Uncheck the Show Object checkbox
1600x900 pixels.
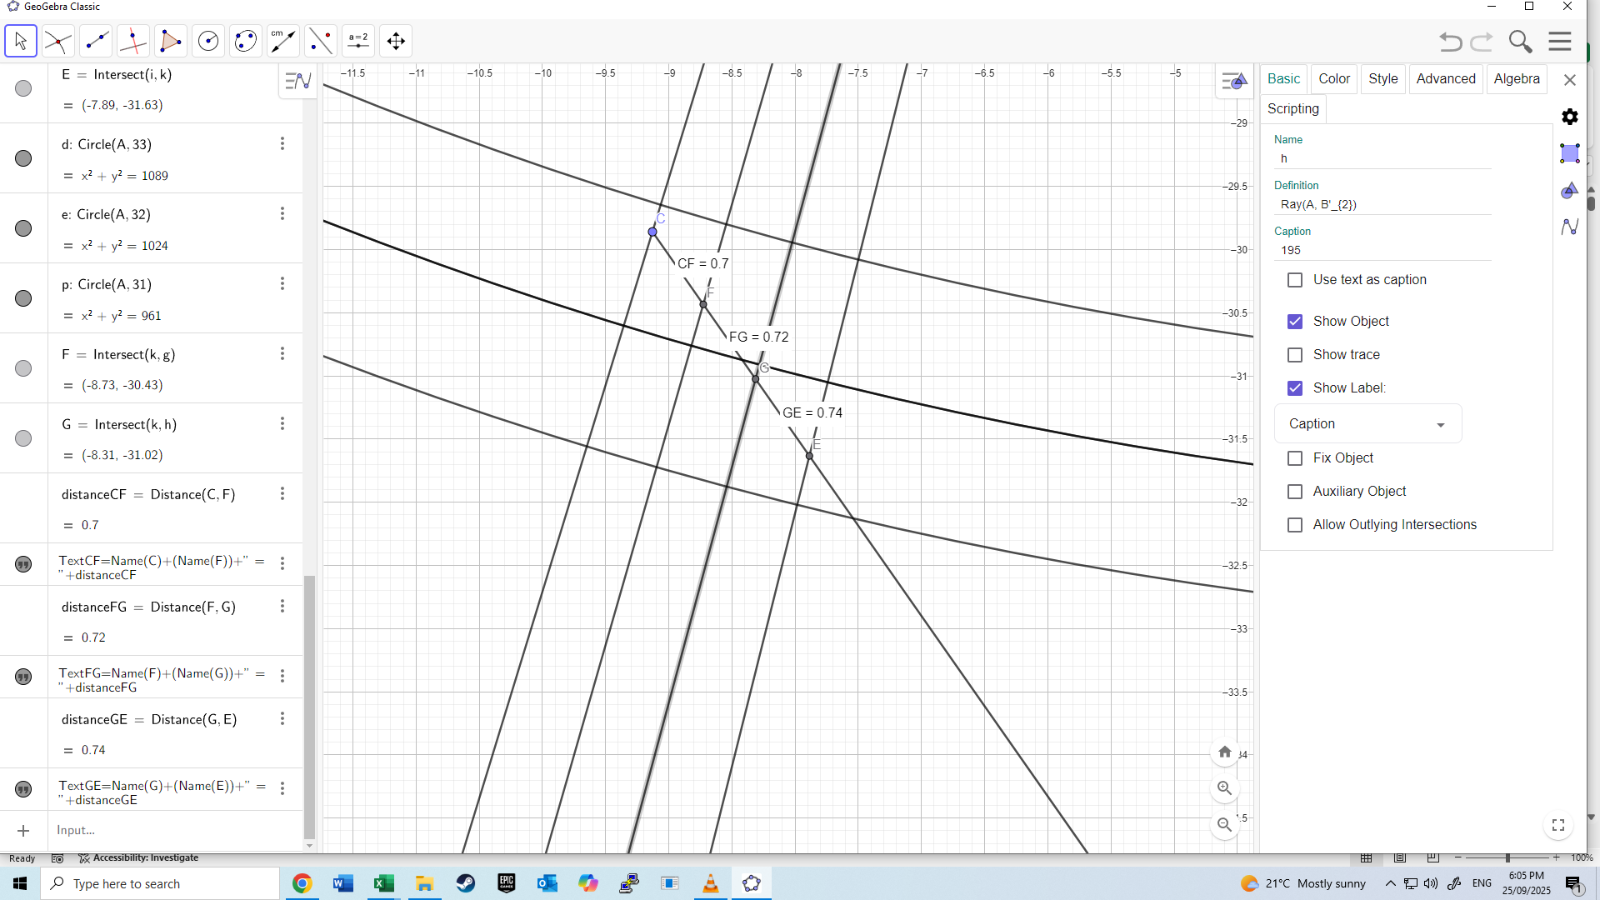1295,322
